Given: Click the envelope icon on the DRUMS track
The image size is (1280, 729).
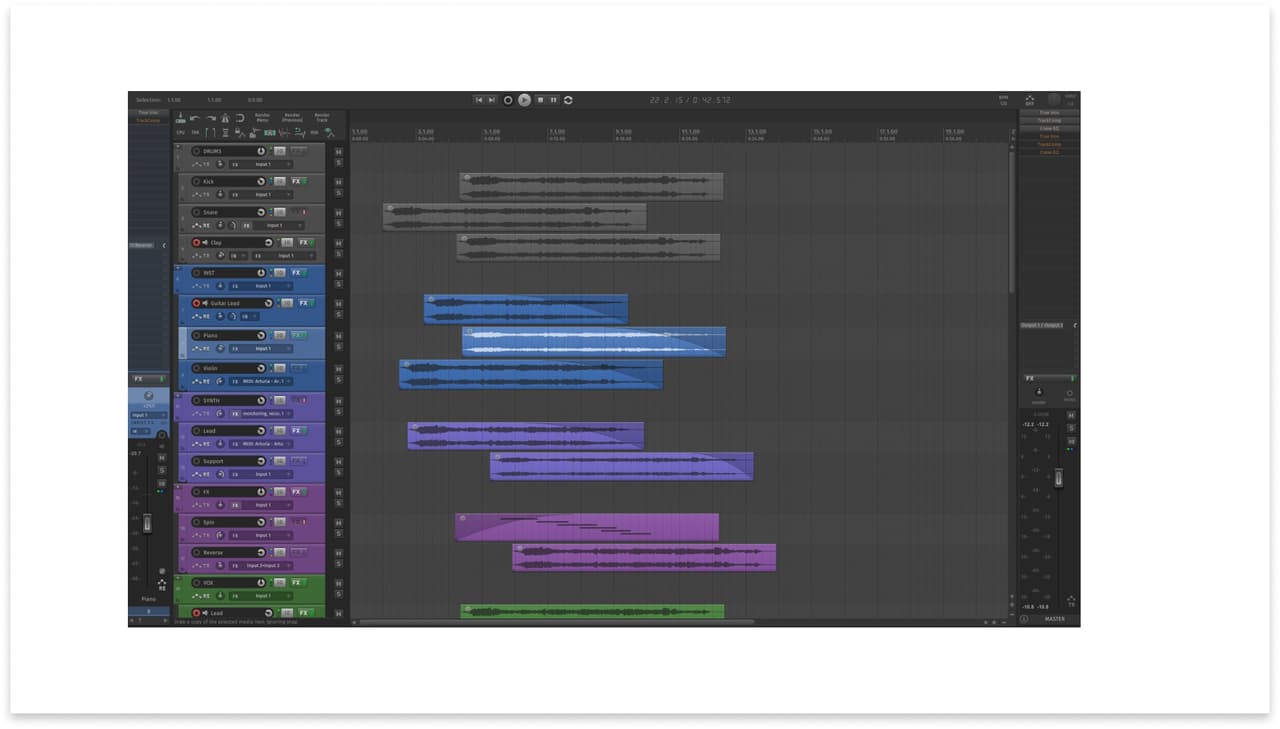Looking at the screenshot, I should click(195, 164).
